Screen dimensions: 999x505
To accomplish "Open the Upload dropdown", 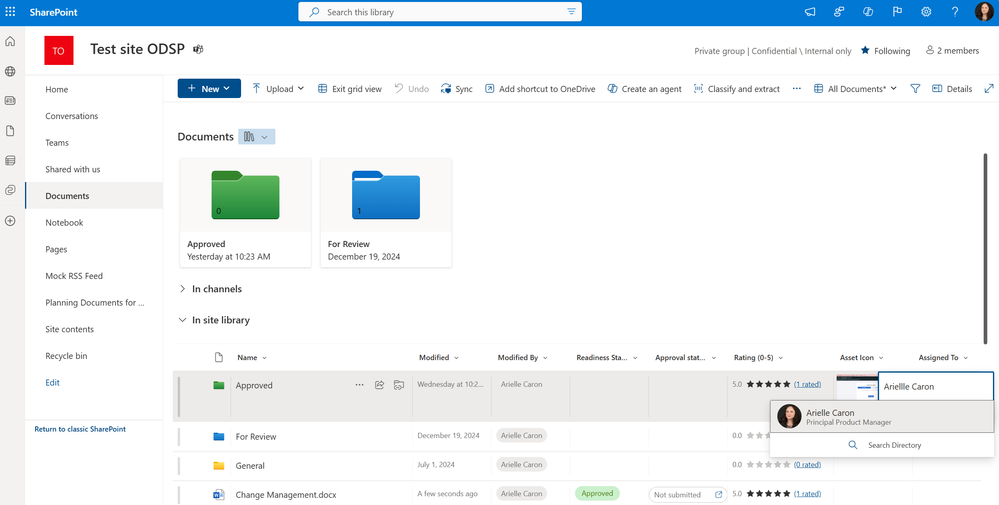I will [278, 89].
